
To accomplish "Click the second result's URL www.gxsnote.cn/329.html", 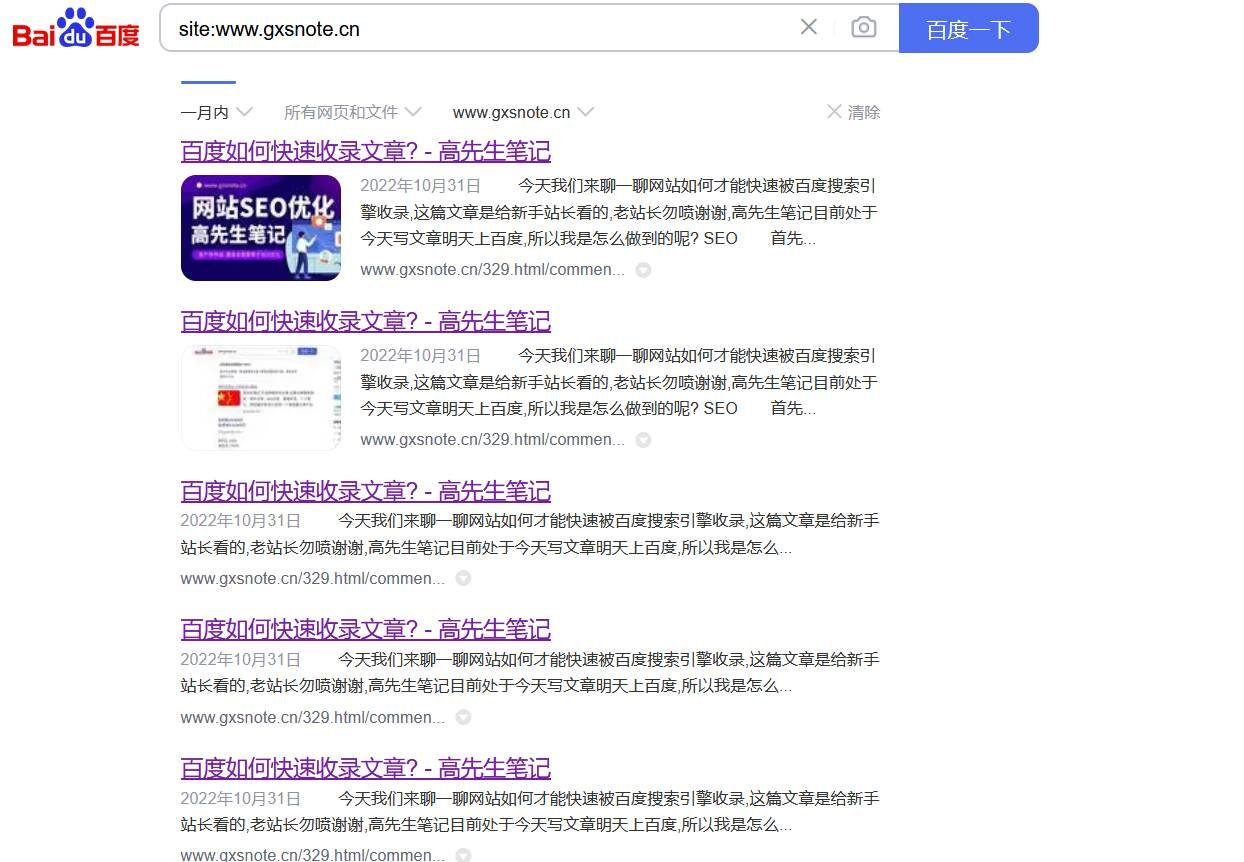I will [x=492, y=440].
